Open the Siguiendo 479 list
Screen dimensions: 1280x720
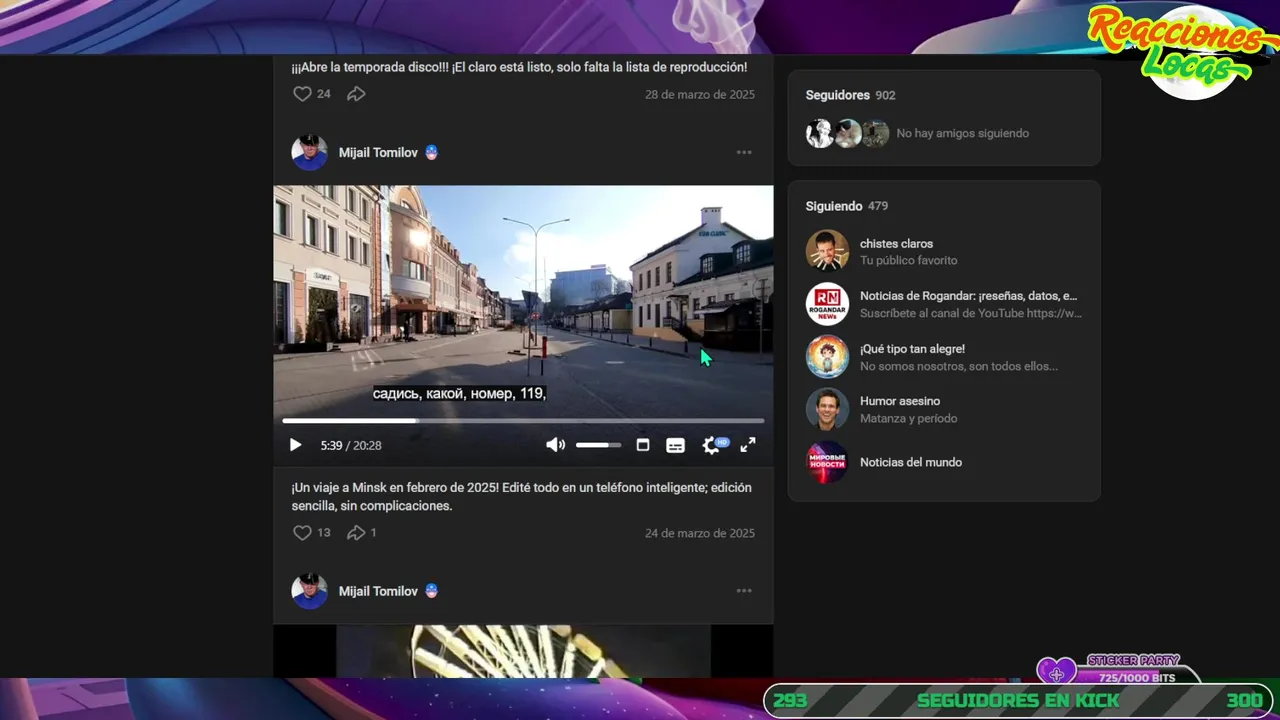[847, 206]
